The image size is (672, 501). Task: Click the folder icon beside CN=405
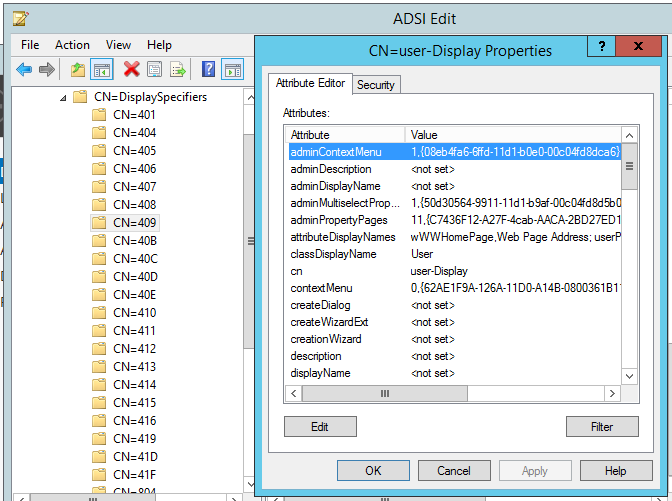coord(99,151)
